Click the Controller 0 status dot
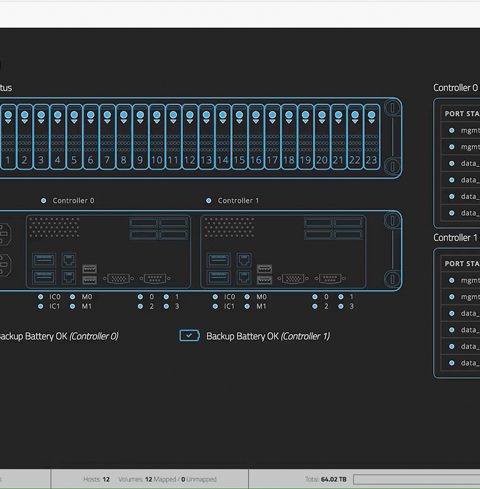480x489 pixels. click(x=43, y=200)
